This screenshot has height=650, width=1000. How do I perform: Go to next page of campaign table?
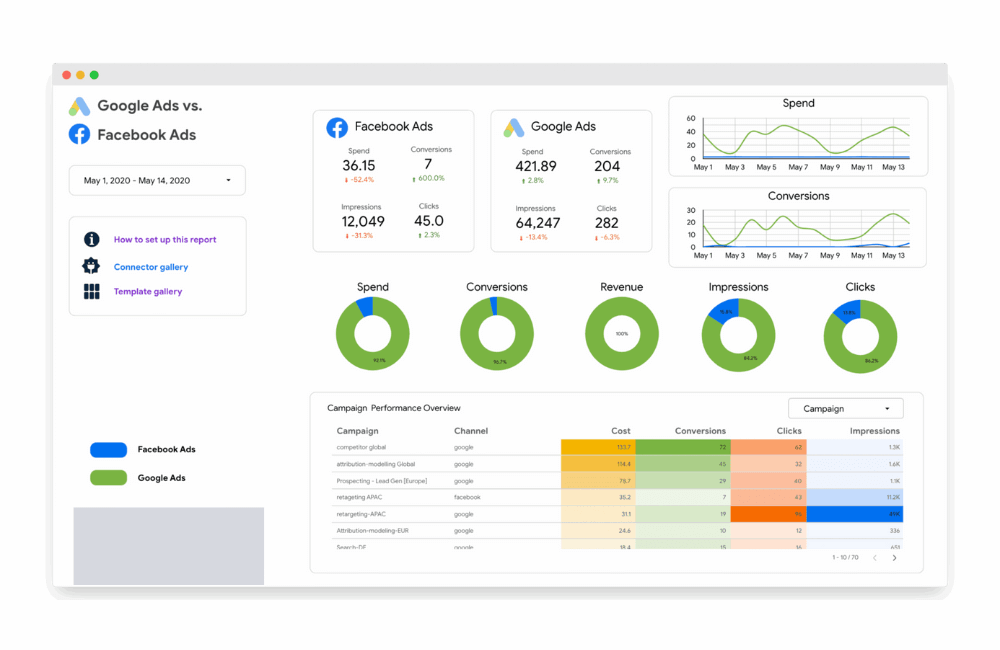point(894,558)
